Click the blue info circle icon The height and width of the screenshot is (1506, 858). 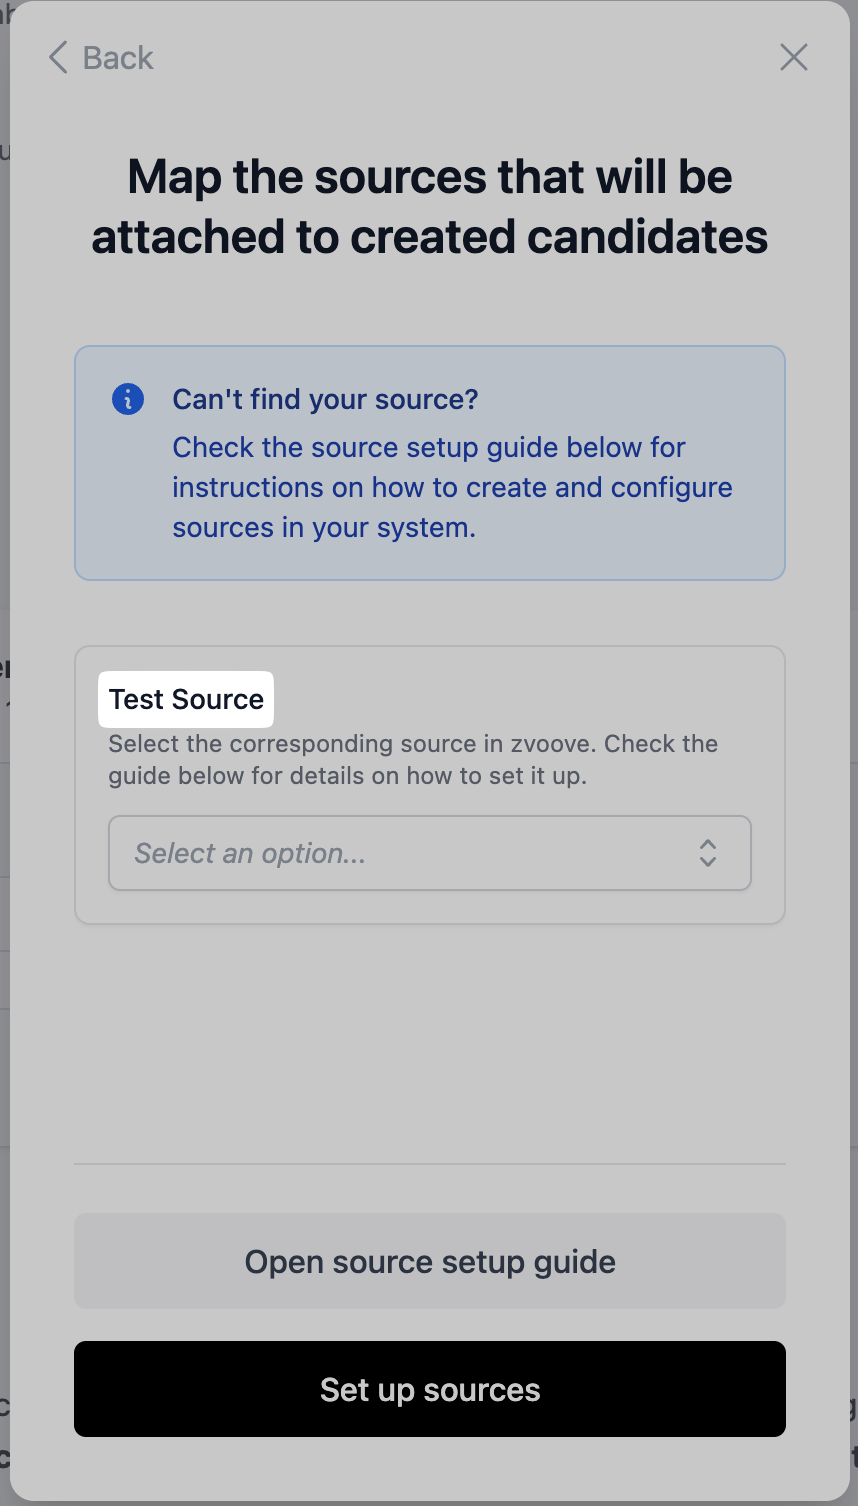coord(128,399)
